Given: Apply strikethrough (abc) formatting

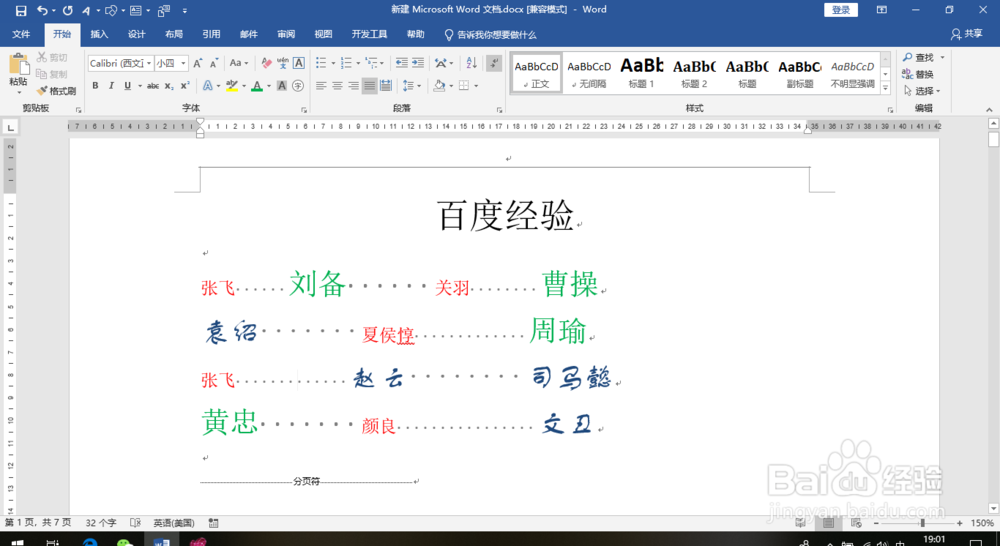Looking at the screenshot, I should click(x=153, y=85).
